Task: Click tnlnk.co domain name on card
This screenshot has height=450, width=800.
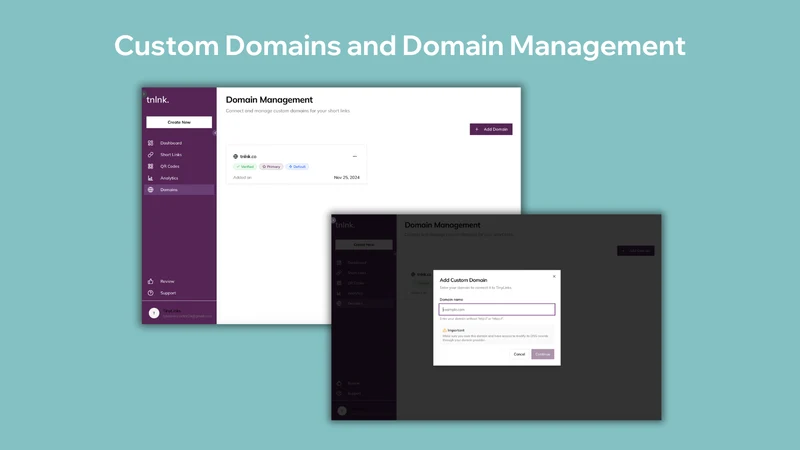Action: [248, 157]
